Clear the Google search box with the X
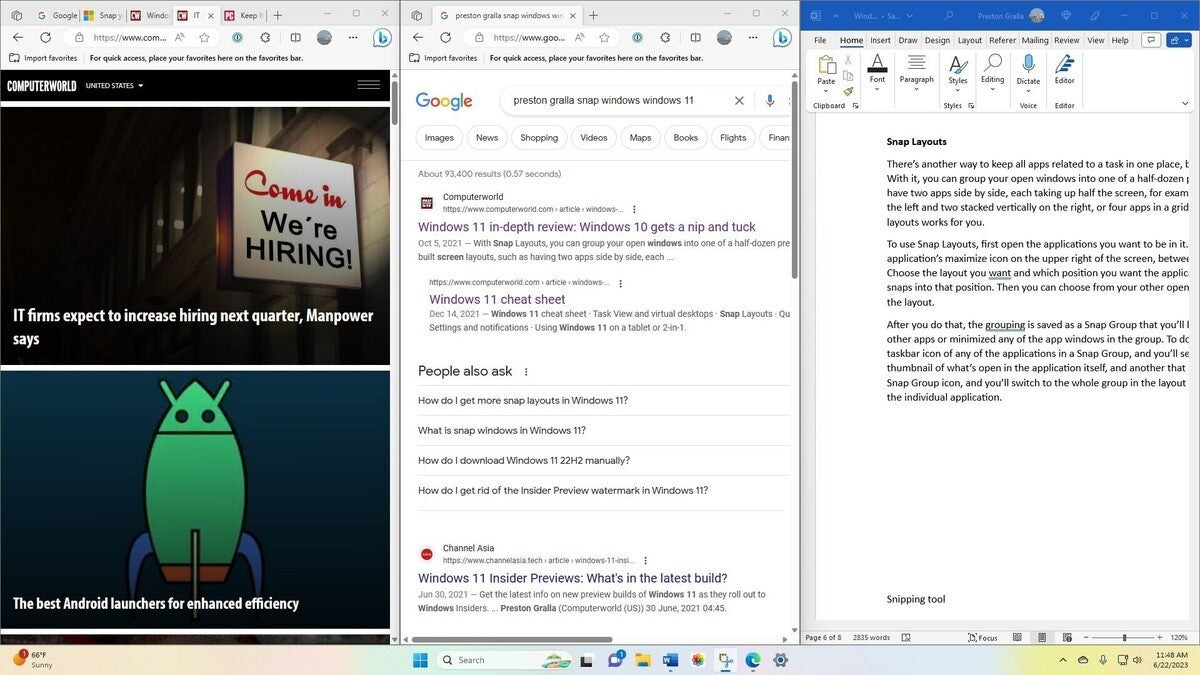Screen dimensions: 1200x675 click(x=739, y=101)
